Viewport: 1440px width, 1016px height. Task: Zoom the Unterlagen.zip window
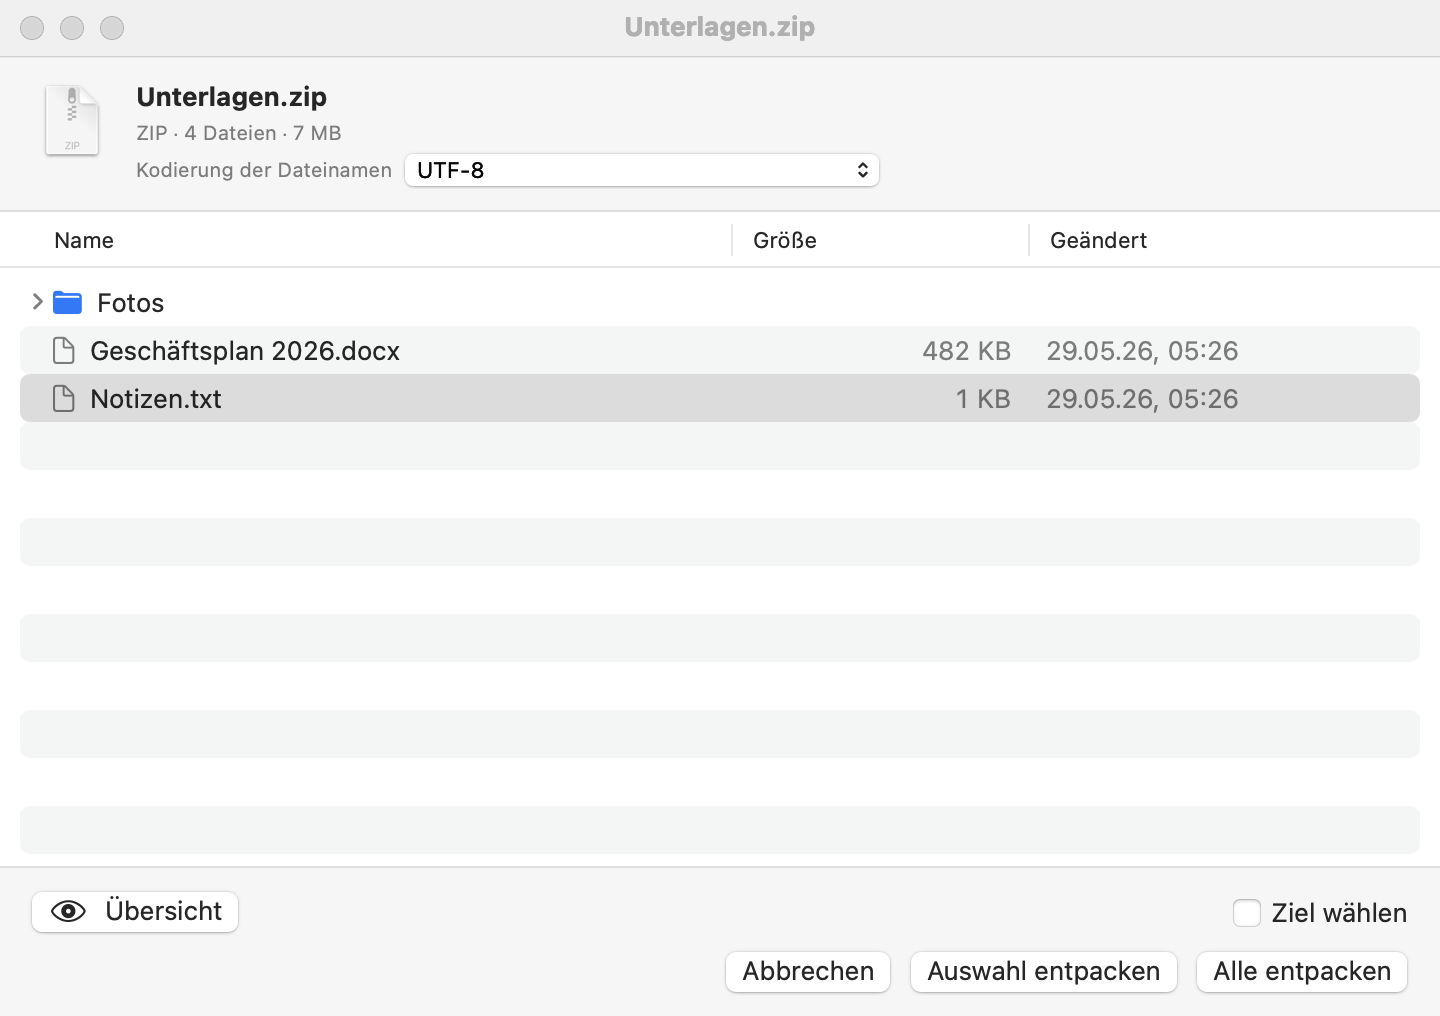click(x=112, y=28)
